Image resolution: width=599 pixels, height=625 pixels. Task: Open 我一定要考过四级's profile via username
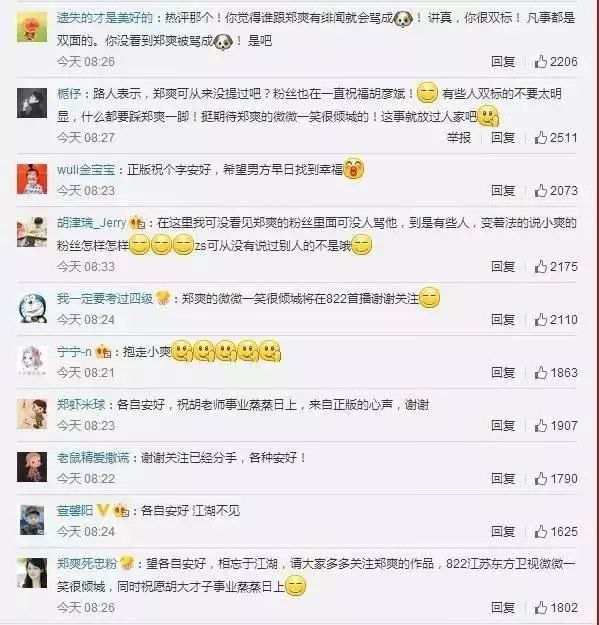tap(104, 298)
